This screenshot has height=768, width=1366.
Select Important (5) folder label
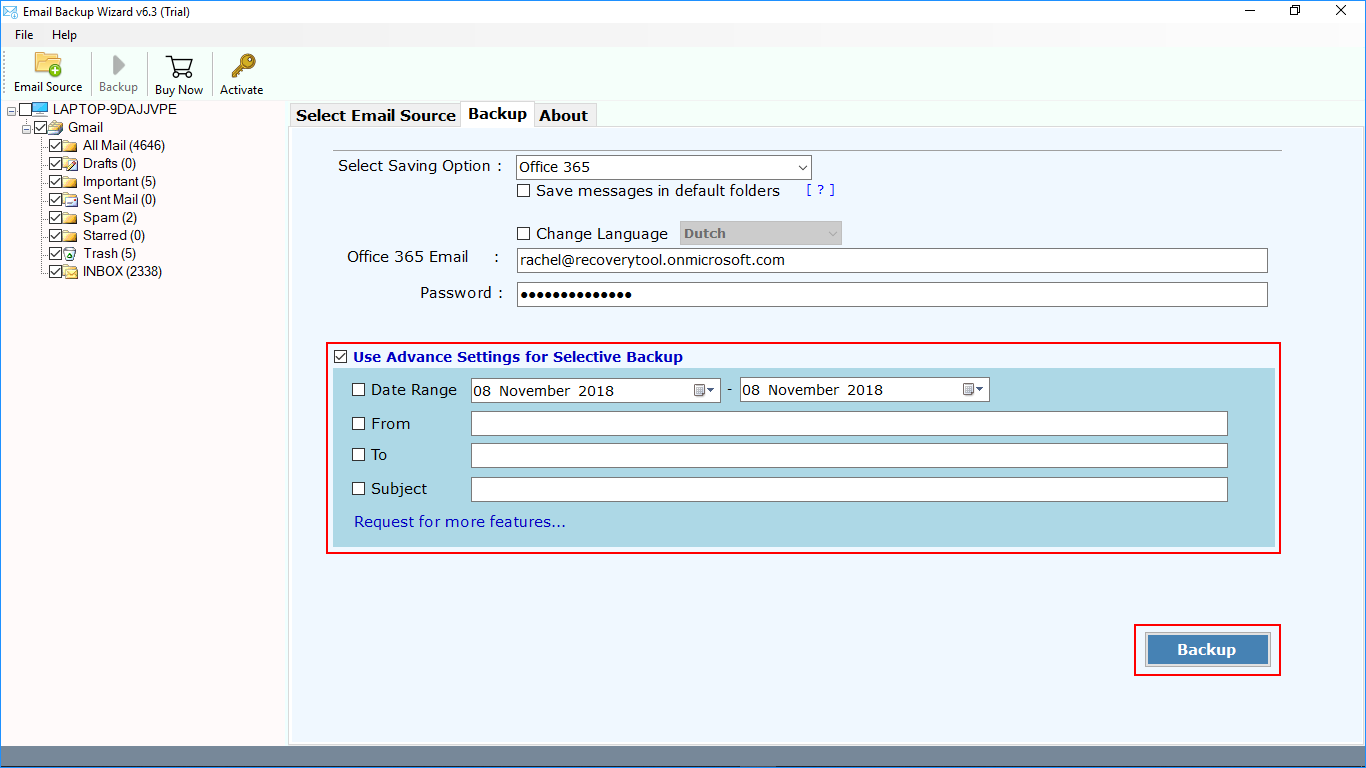119,181
